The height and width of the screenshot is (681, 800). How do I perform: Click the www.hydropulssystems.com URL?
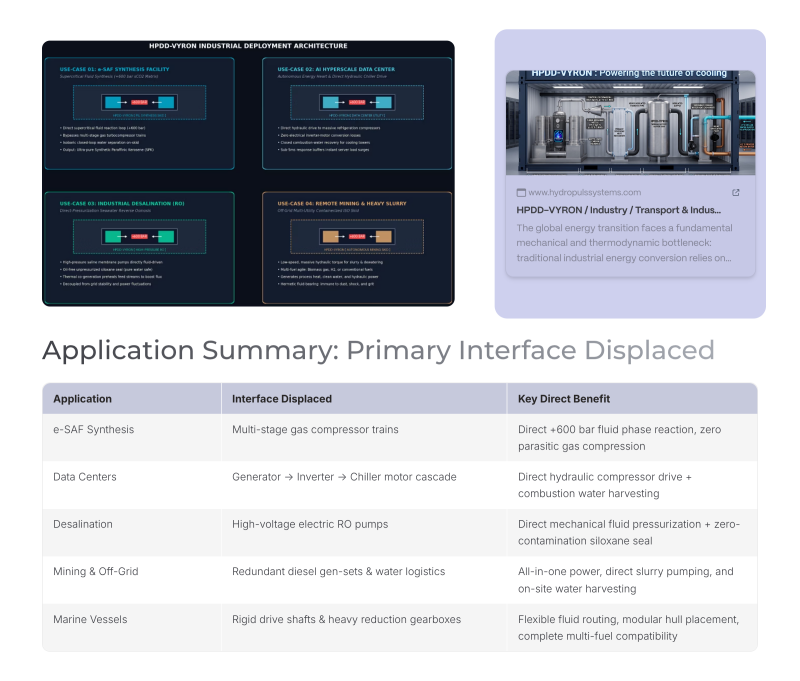(x=585, y=192)
